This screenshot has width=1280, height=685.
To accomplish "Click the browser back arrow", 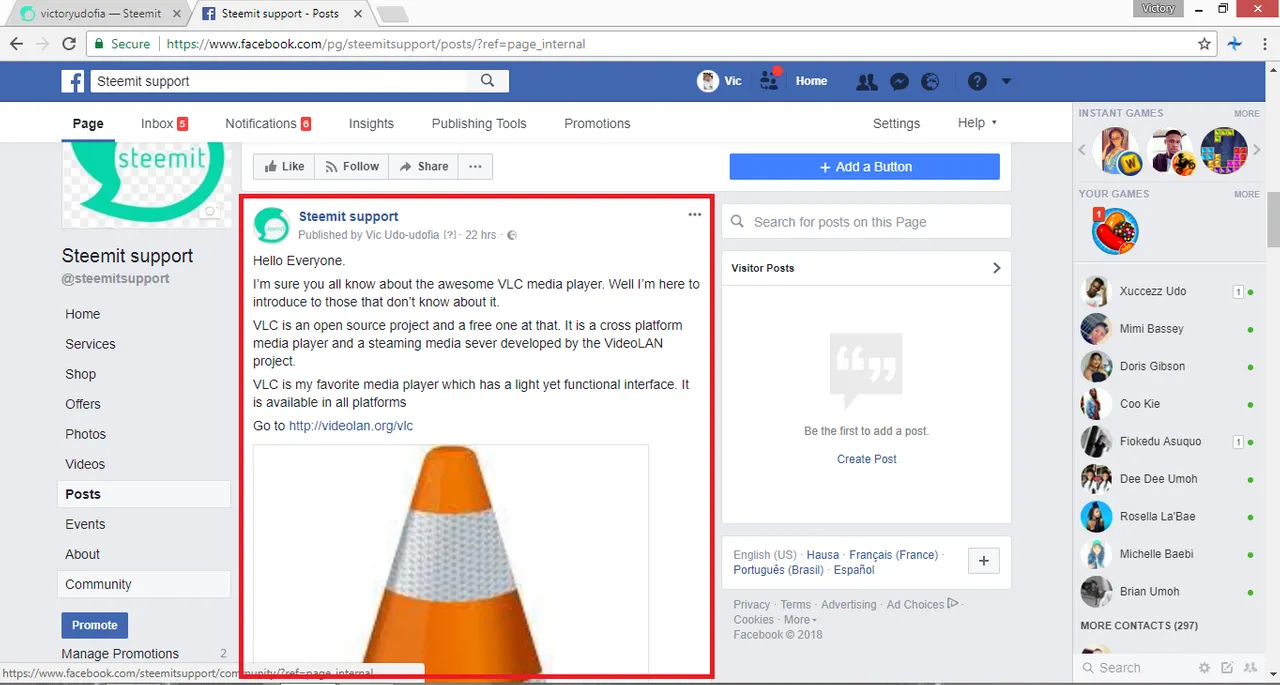I will [16, 44].
